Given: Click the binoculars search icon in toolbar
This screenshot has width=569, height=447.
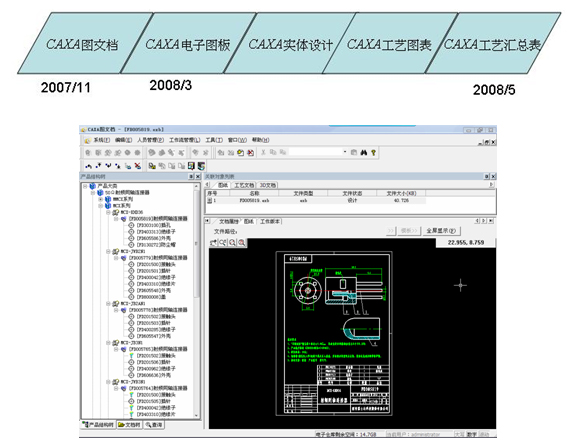Looking at the screenshot, I should (x=364, y=153).
